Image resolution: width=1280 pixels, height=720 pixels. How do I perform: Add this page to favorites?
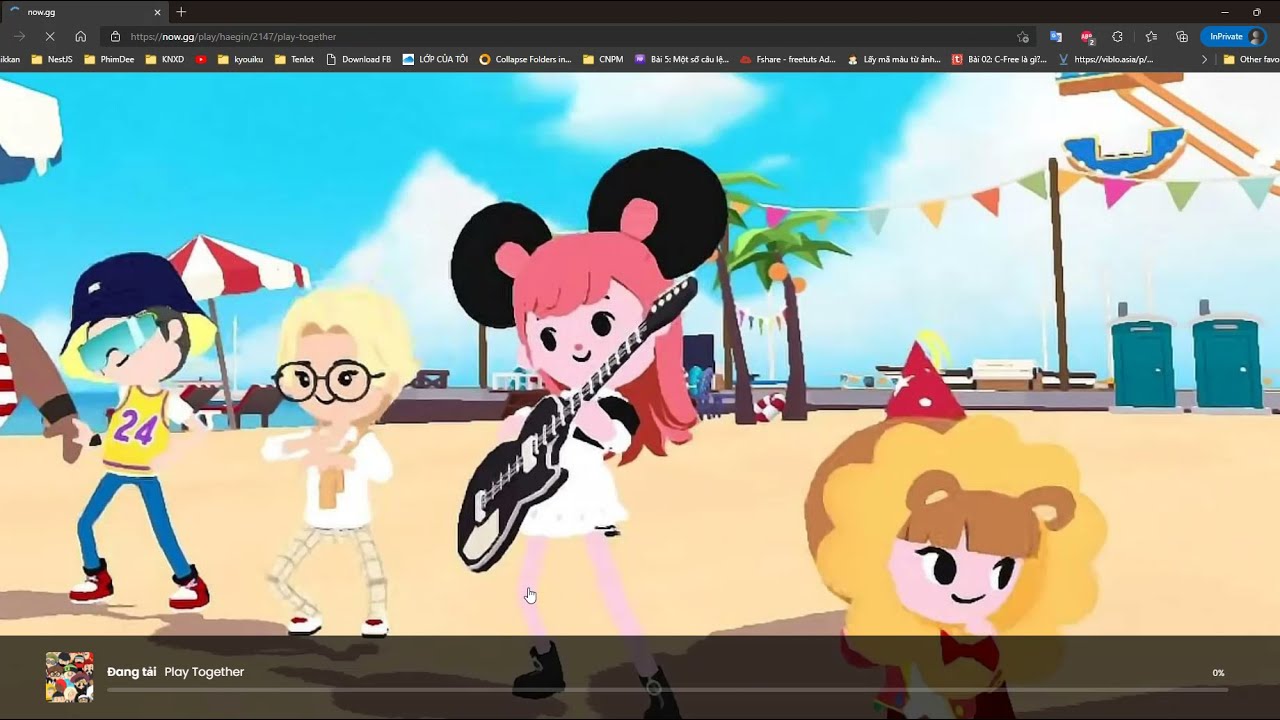point(1022,36)
